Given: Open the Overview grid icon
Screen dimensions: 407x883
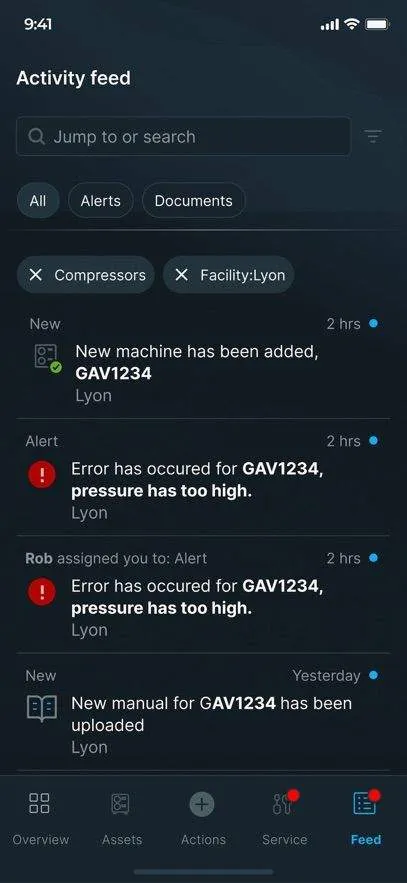Looking at the screenshot, I should point(39,803).
